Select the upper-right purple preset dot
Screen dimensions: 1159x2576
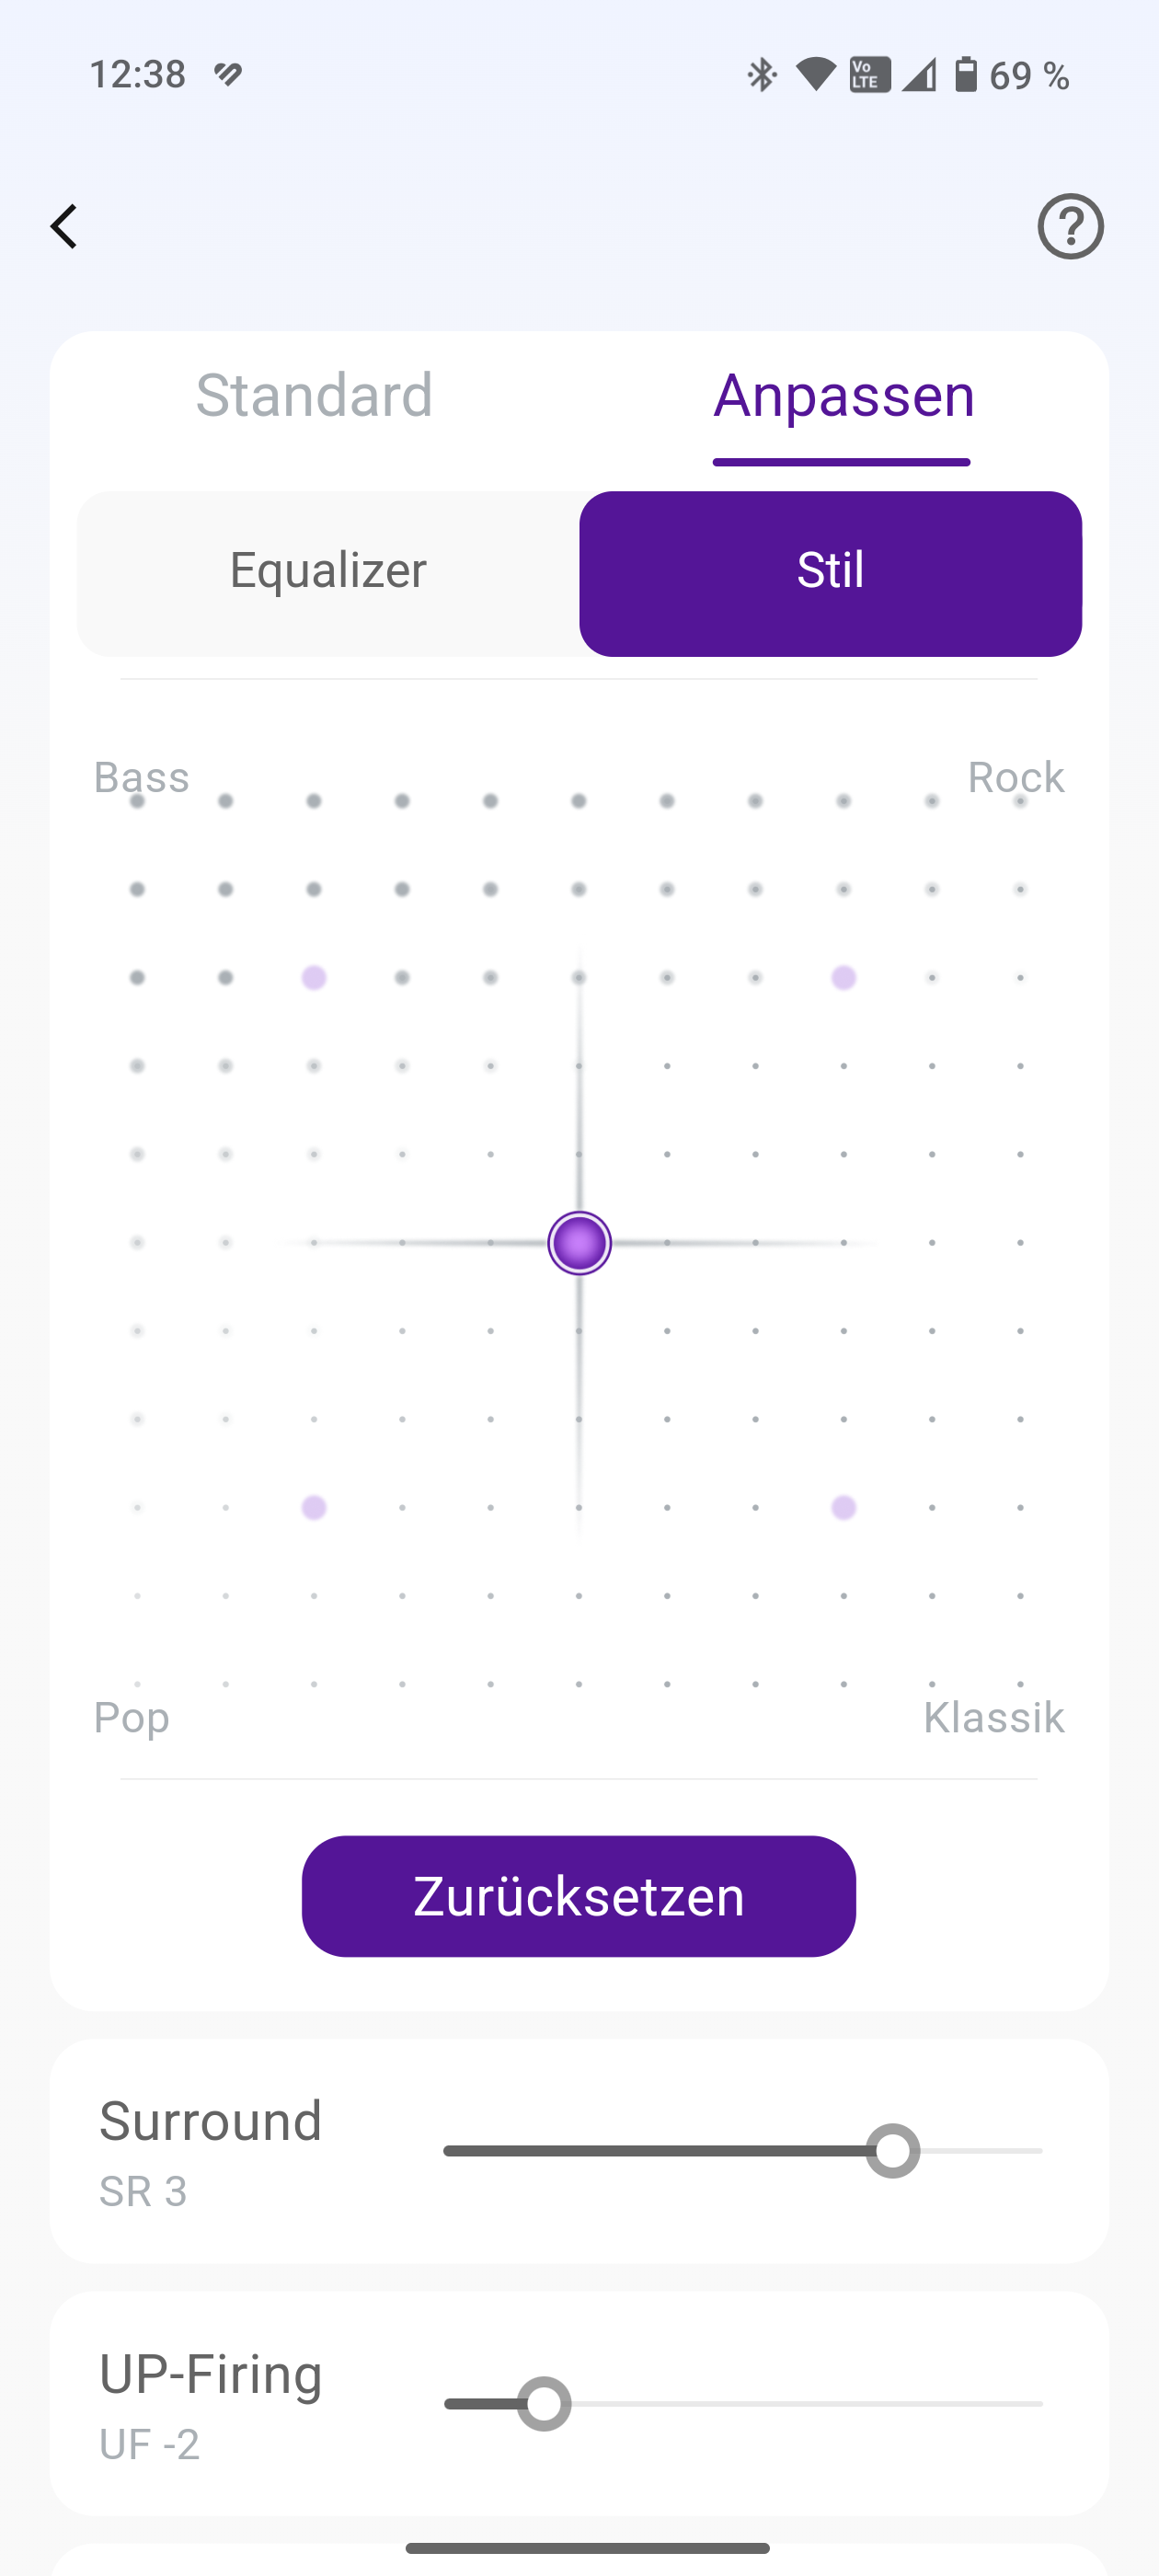point(843,978)
